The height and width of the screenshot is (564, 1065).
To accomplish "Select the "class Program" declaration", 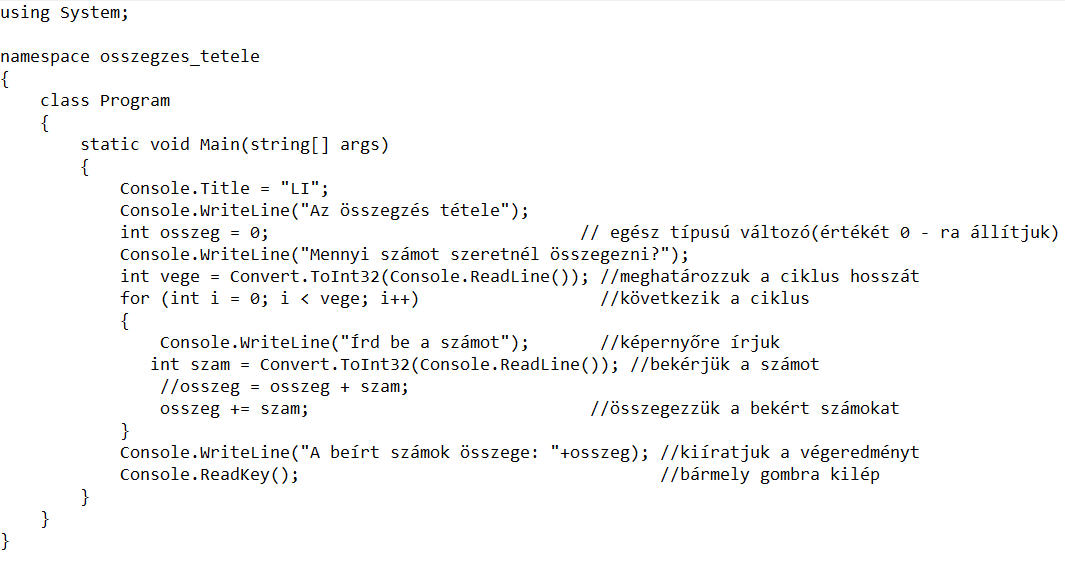I will point(104,100).
